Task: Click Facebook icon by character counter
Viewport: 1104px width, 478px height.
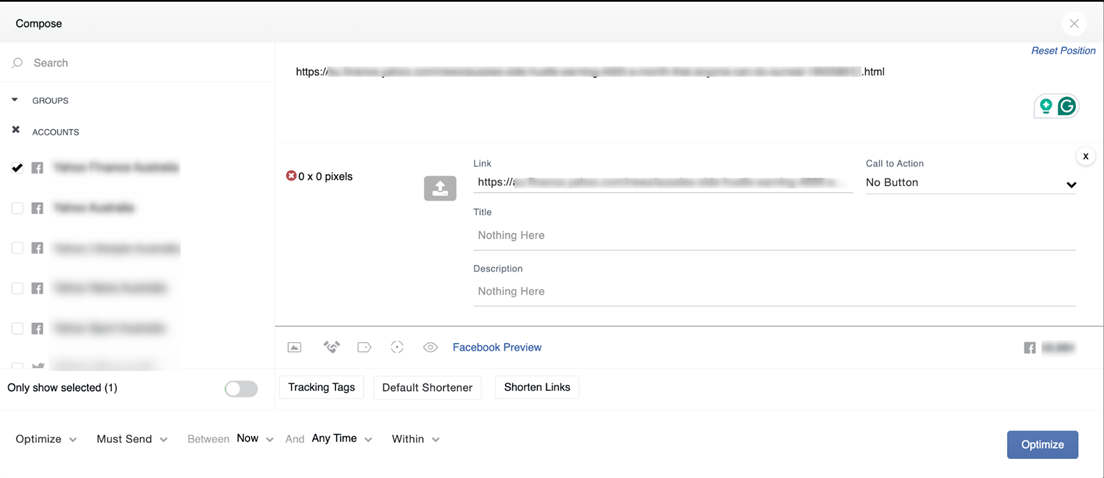Action: pyautogui.click(x=1029, y=347)
